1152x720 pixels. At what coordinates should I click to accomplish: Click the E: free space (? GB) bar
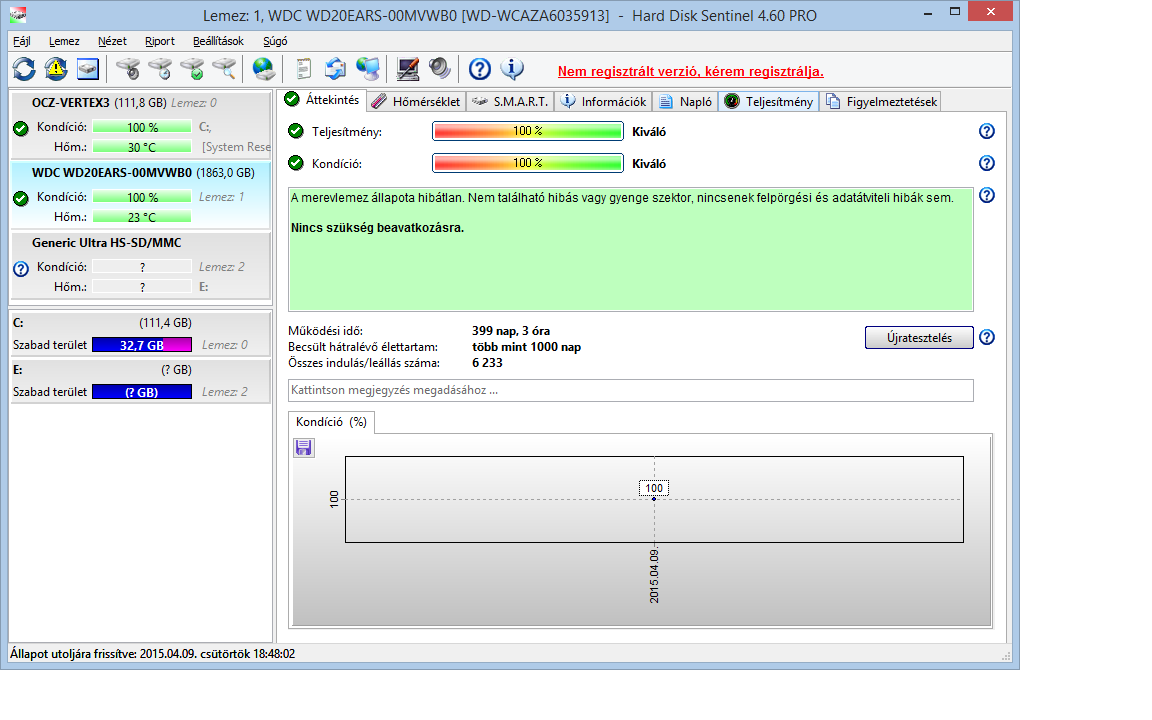point(142,392)
